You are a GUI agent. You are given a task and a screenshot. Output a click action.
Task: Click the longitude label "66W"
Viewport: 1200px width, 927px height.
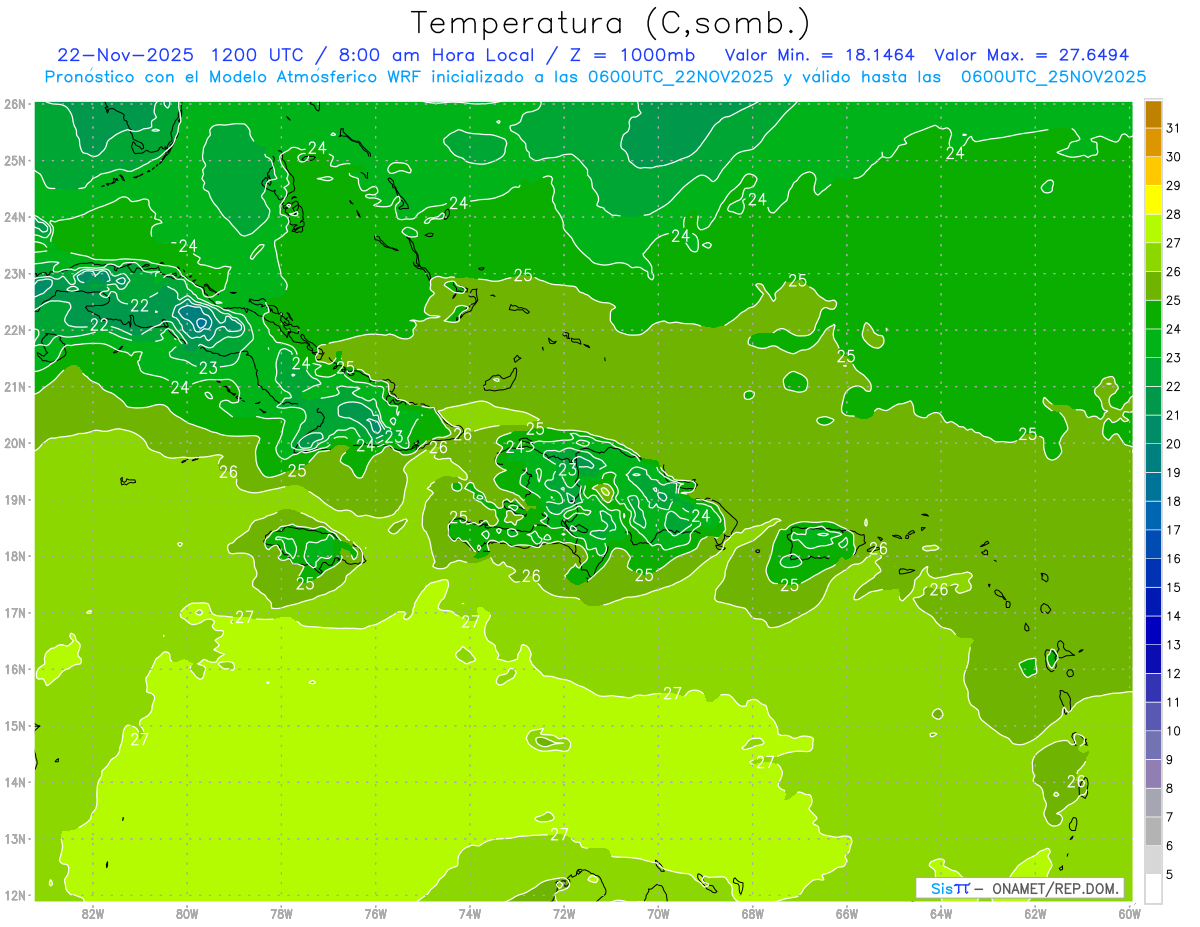click(x=847, y=913)
